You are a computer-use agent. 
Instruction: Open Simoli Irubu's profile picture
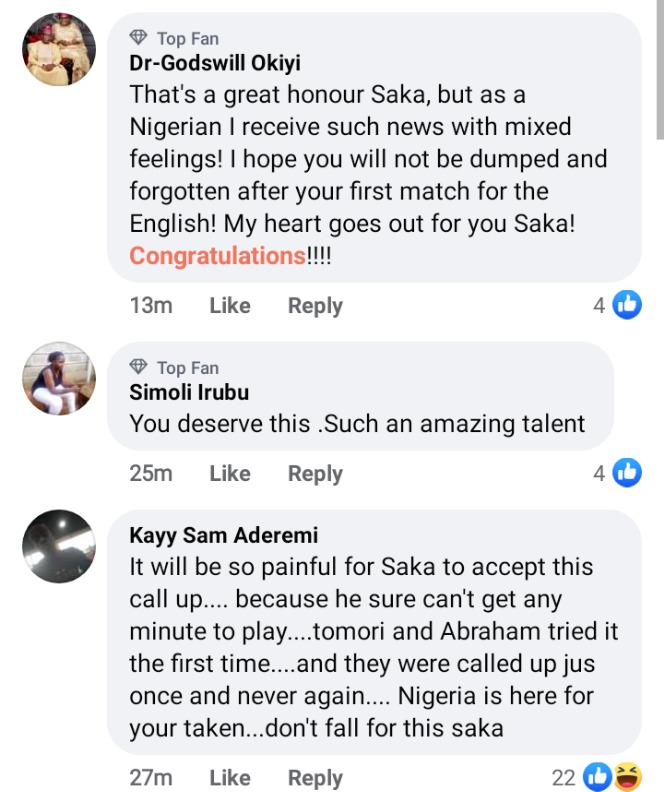point(59,378)
